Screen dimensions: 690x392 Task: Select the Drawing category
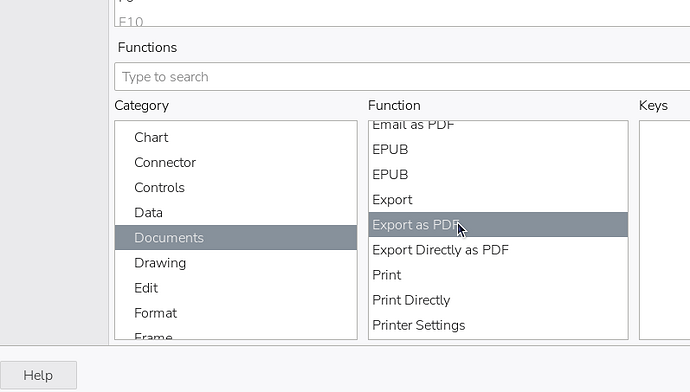[236, 263]
